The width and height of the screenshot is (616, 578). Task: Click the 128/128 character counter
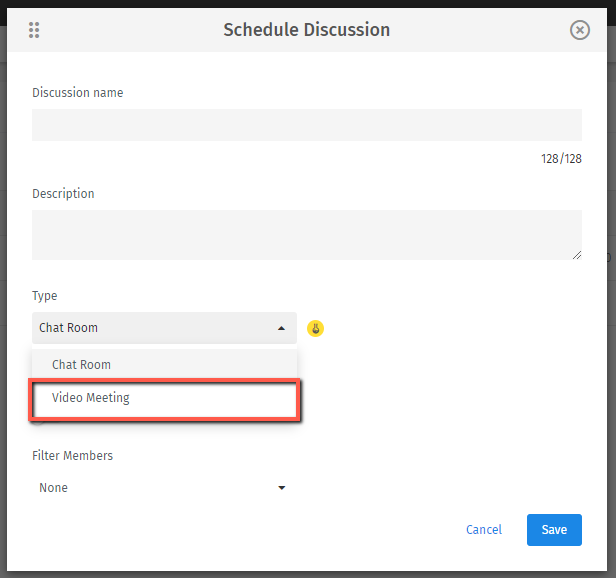click(561, 158)
